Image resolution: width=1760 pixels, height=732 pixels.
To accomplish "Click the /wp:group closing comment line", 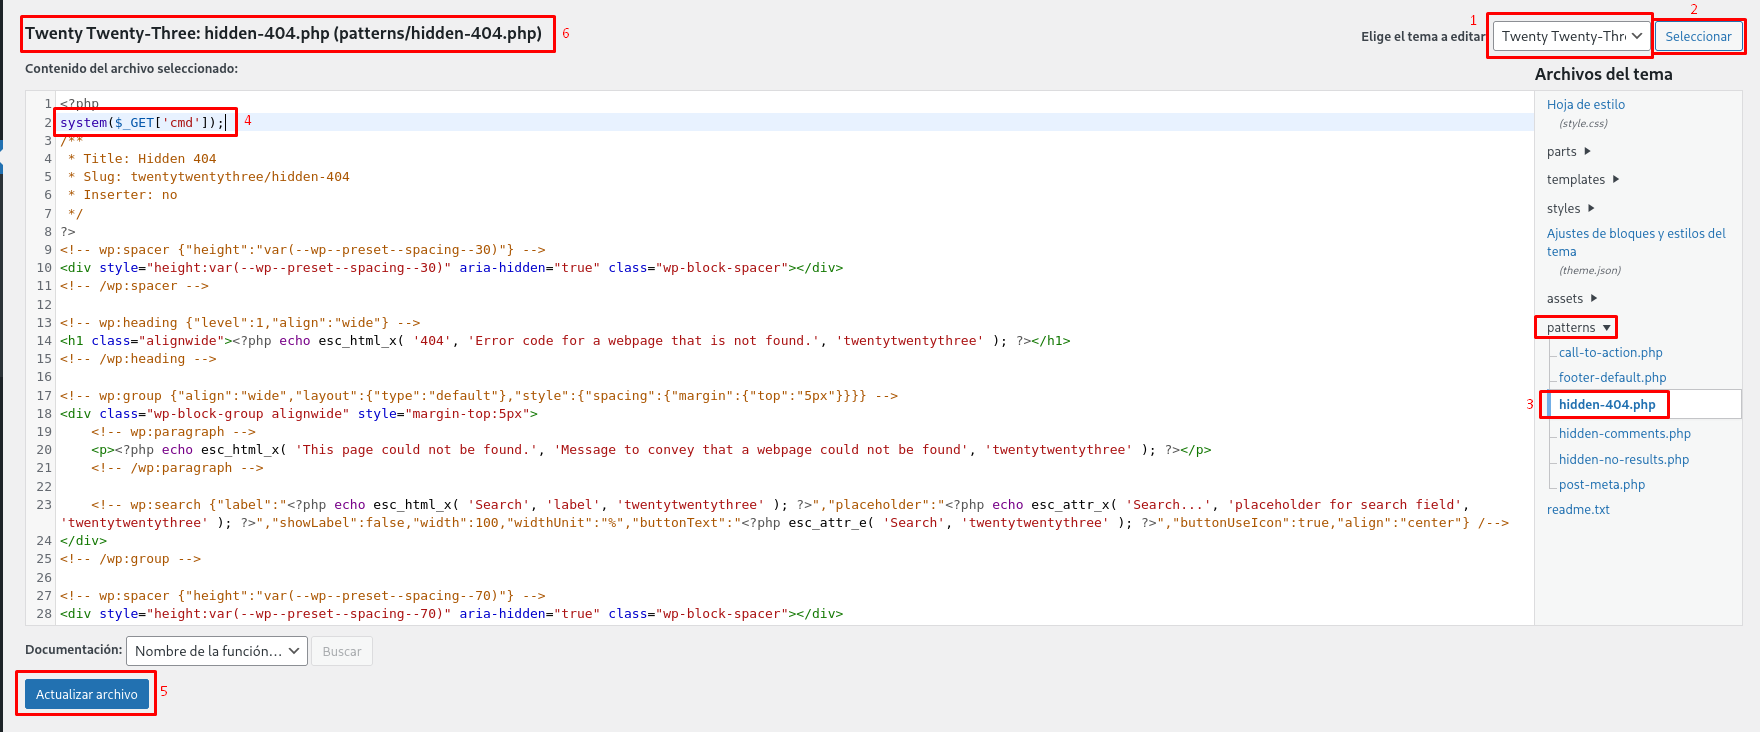I will [130, 559].
